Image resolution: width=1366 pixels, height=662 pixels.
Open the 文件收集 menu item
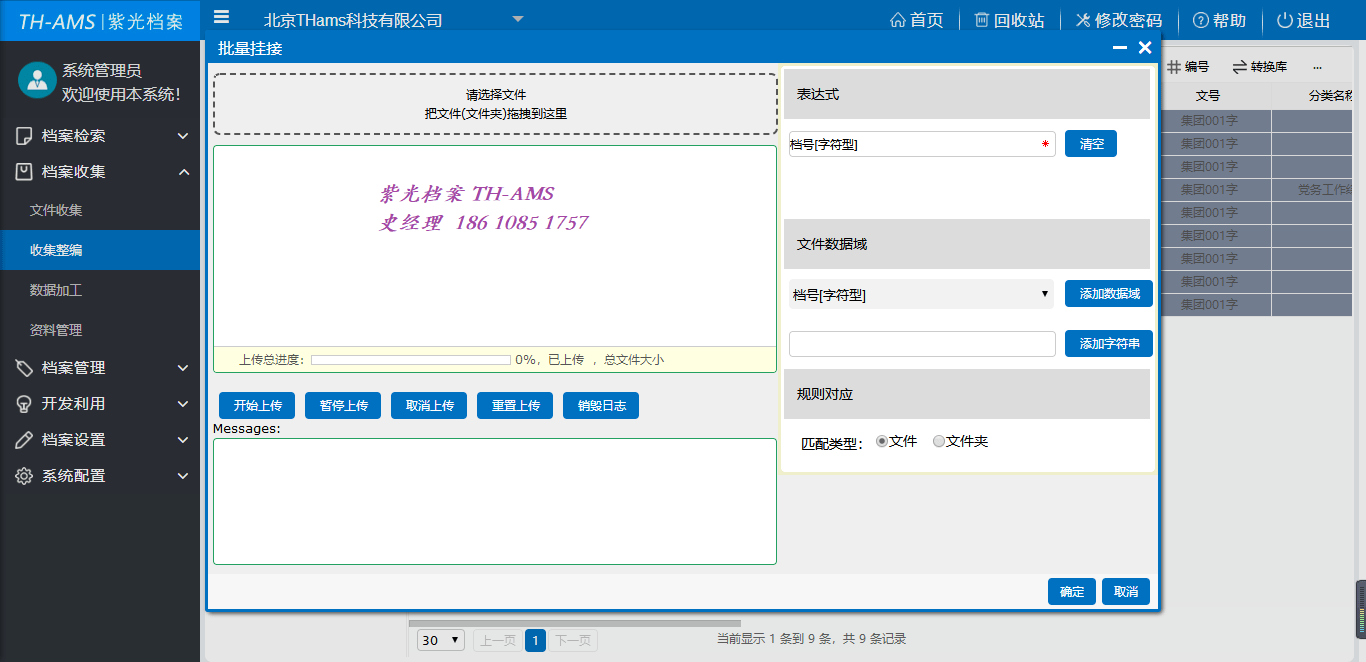click(x=59, y=213)
